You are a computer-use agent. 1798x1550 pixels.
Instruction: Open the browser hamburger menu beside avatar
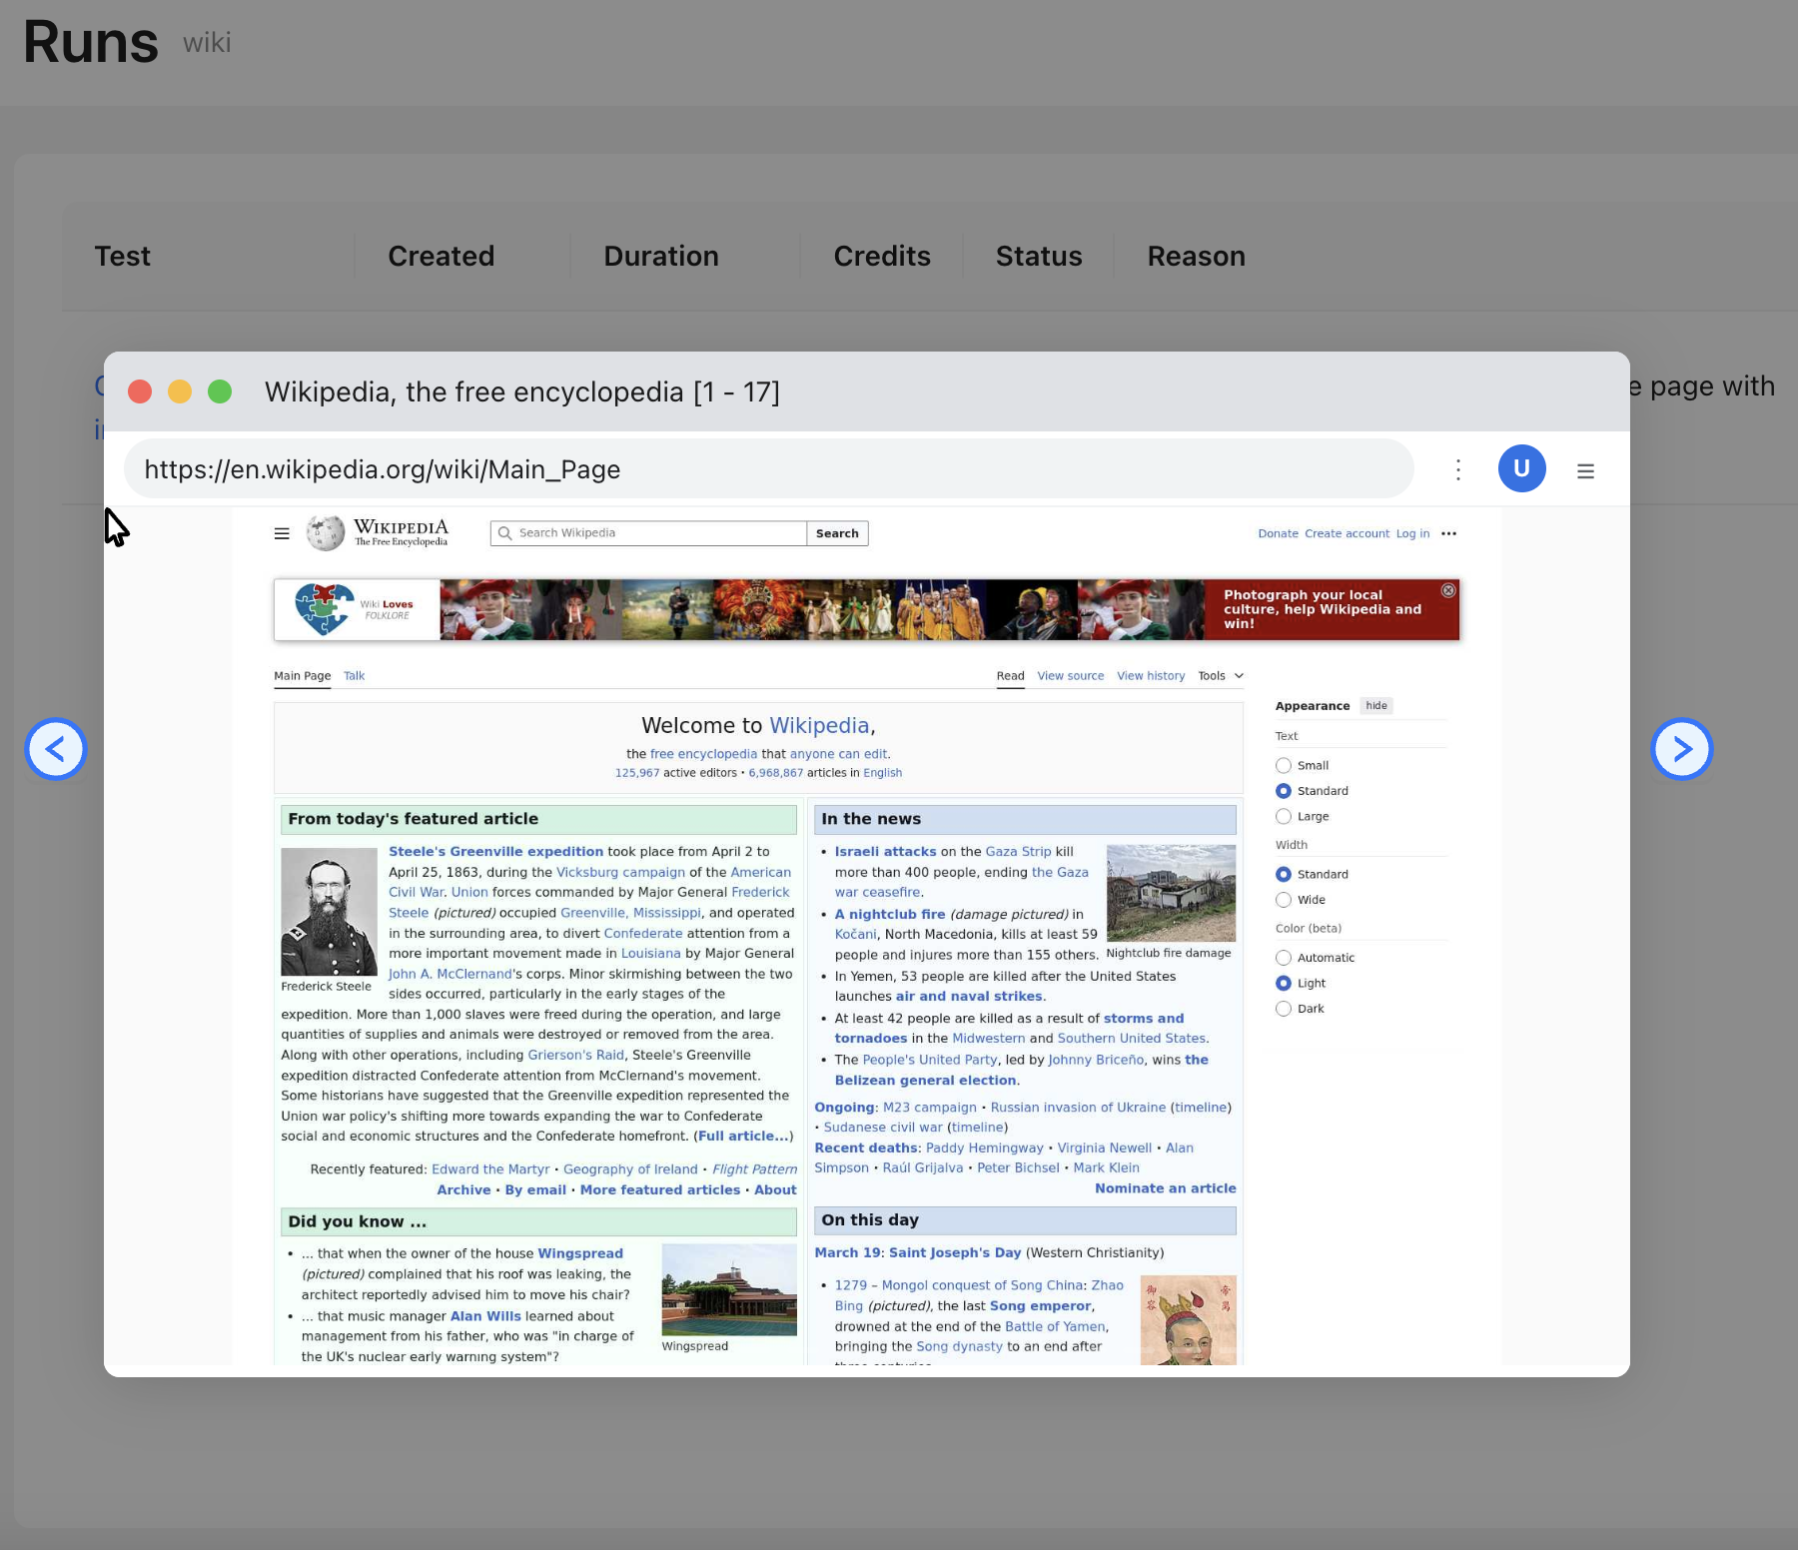pos(1586,471)
